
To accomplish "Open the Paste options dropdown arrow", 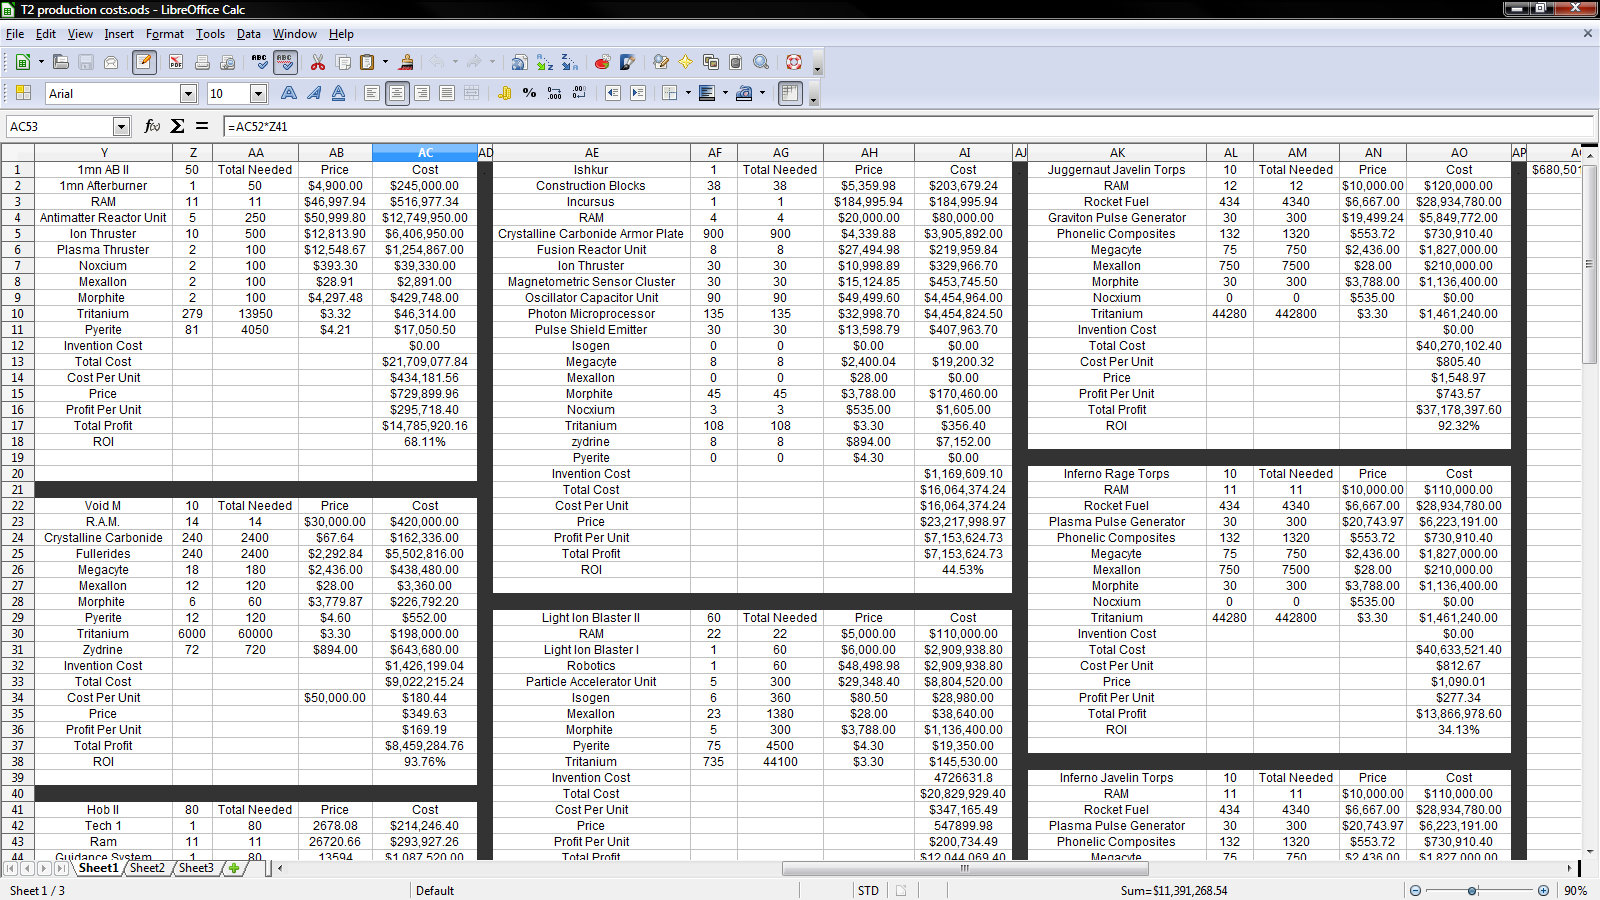I will point(385,62).
